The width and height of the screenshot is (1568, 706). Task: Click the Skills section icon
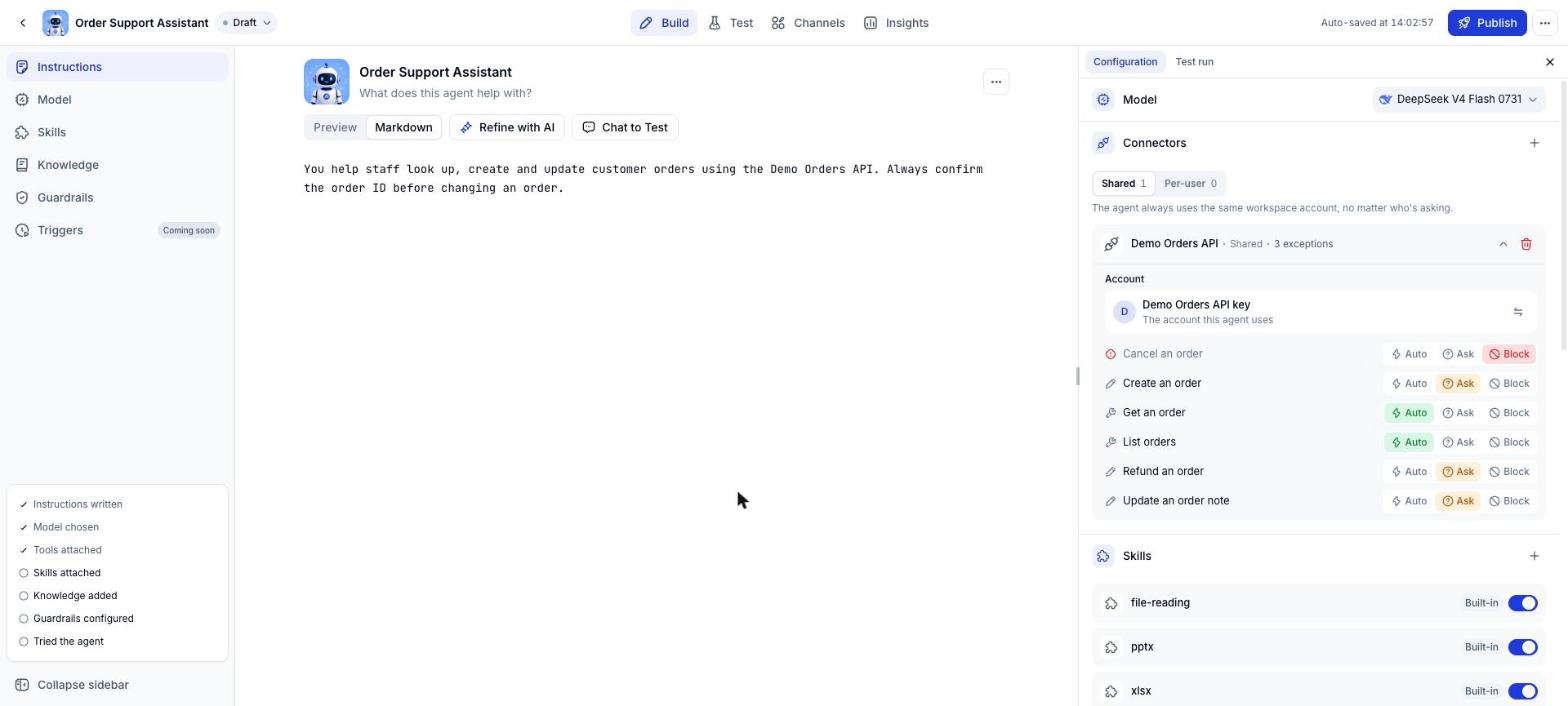tap(1103, 556)
